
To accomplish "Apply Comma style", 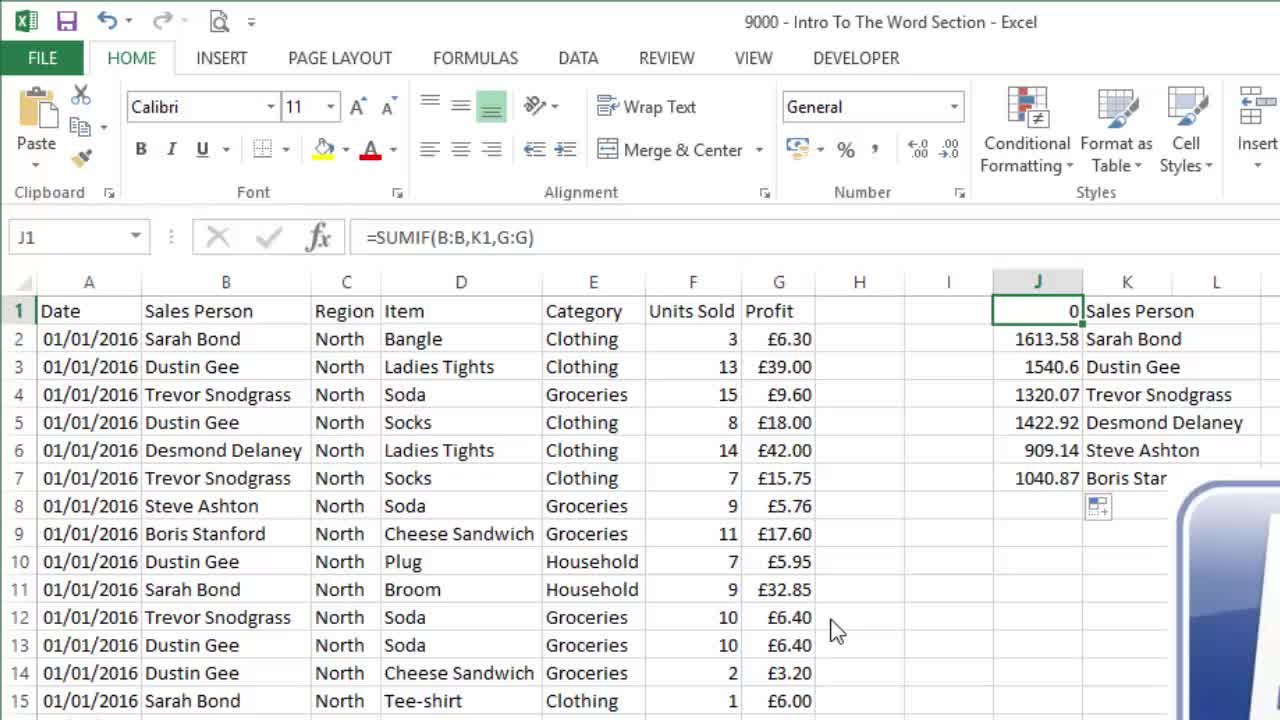I will [x=875, y=149].
